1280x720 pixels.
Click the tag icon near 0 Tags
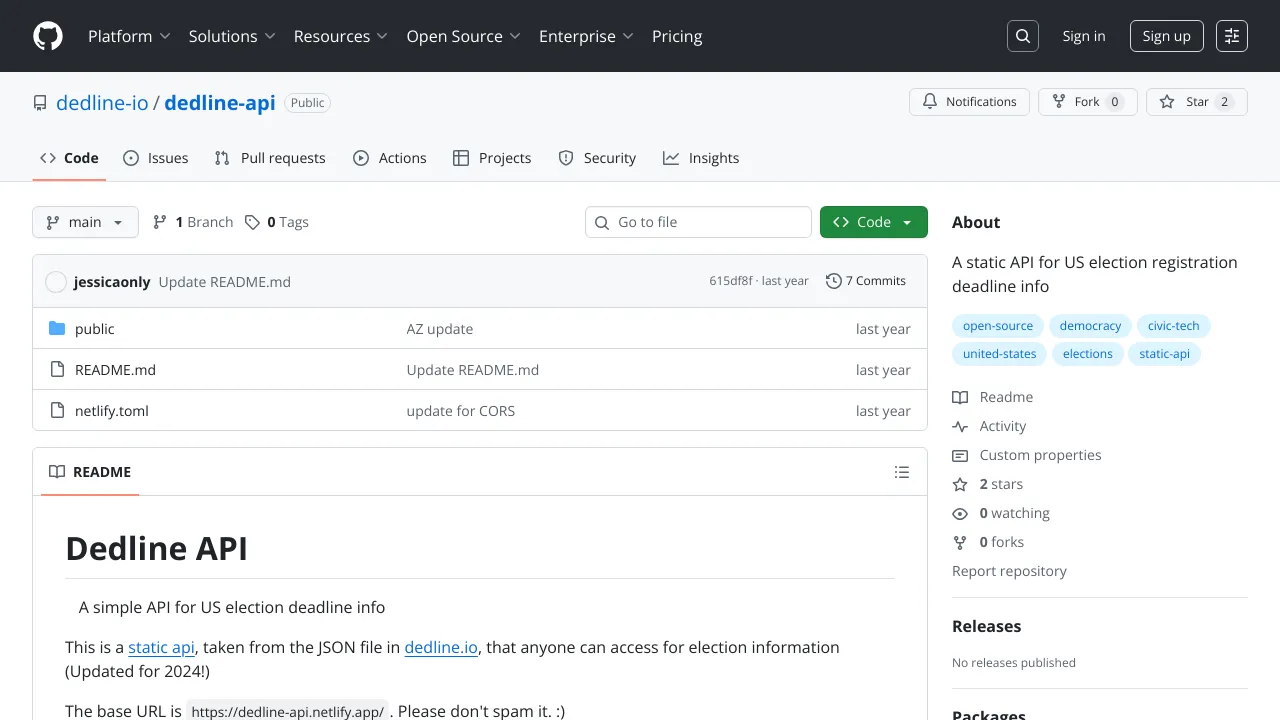coord(253,222)
